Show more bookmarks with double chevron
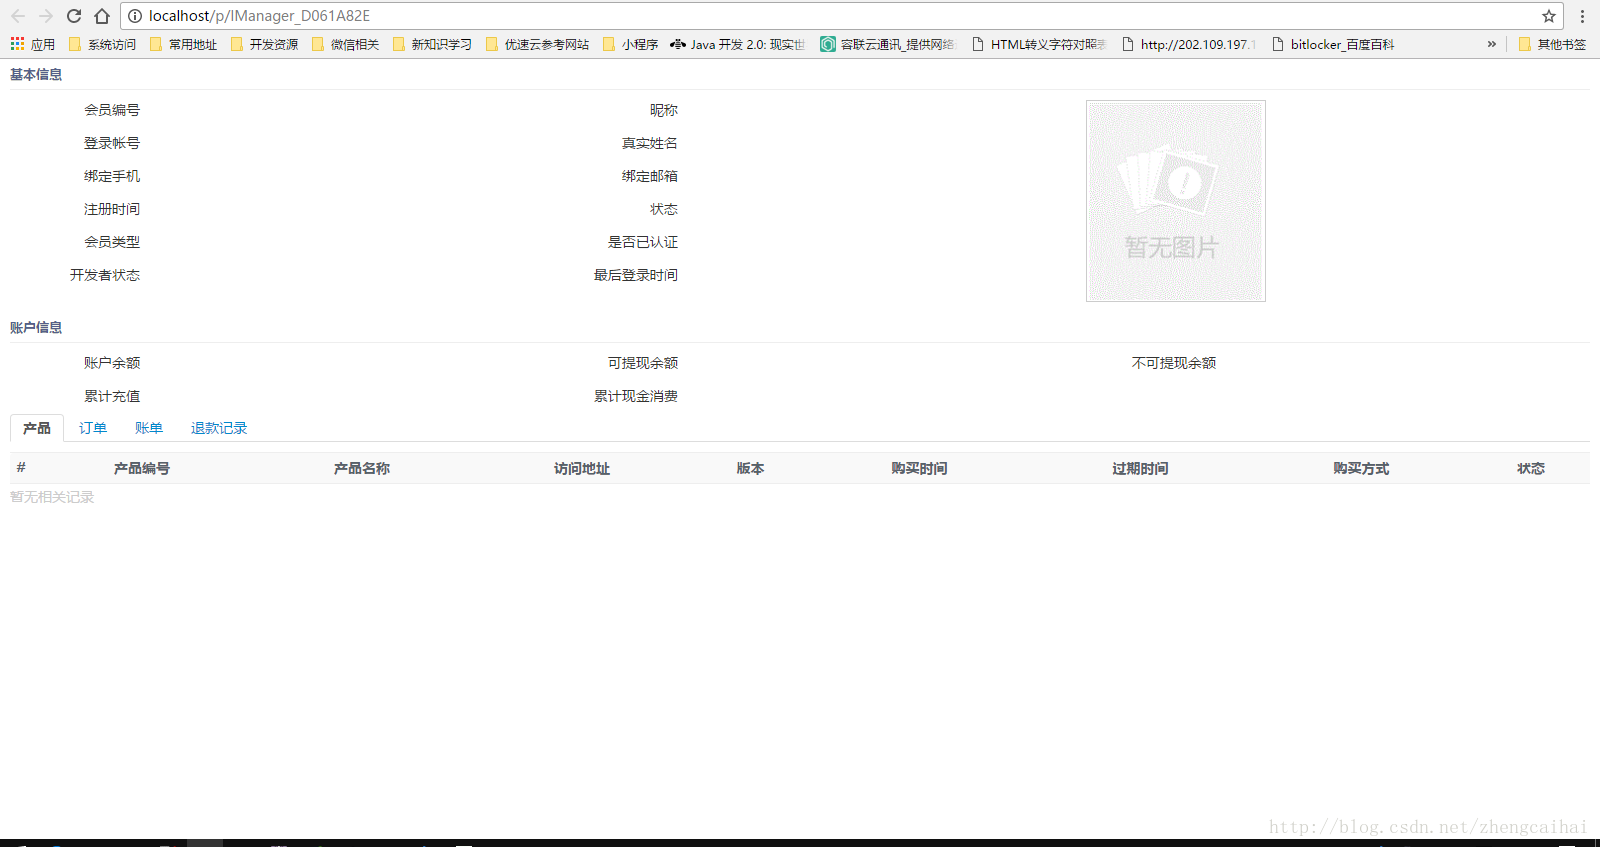This screenshot has width=1600, height=847. click(1491, 44)
